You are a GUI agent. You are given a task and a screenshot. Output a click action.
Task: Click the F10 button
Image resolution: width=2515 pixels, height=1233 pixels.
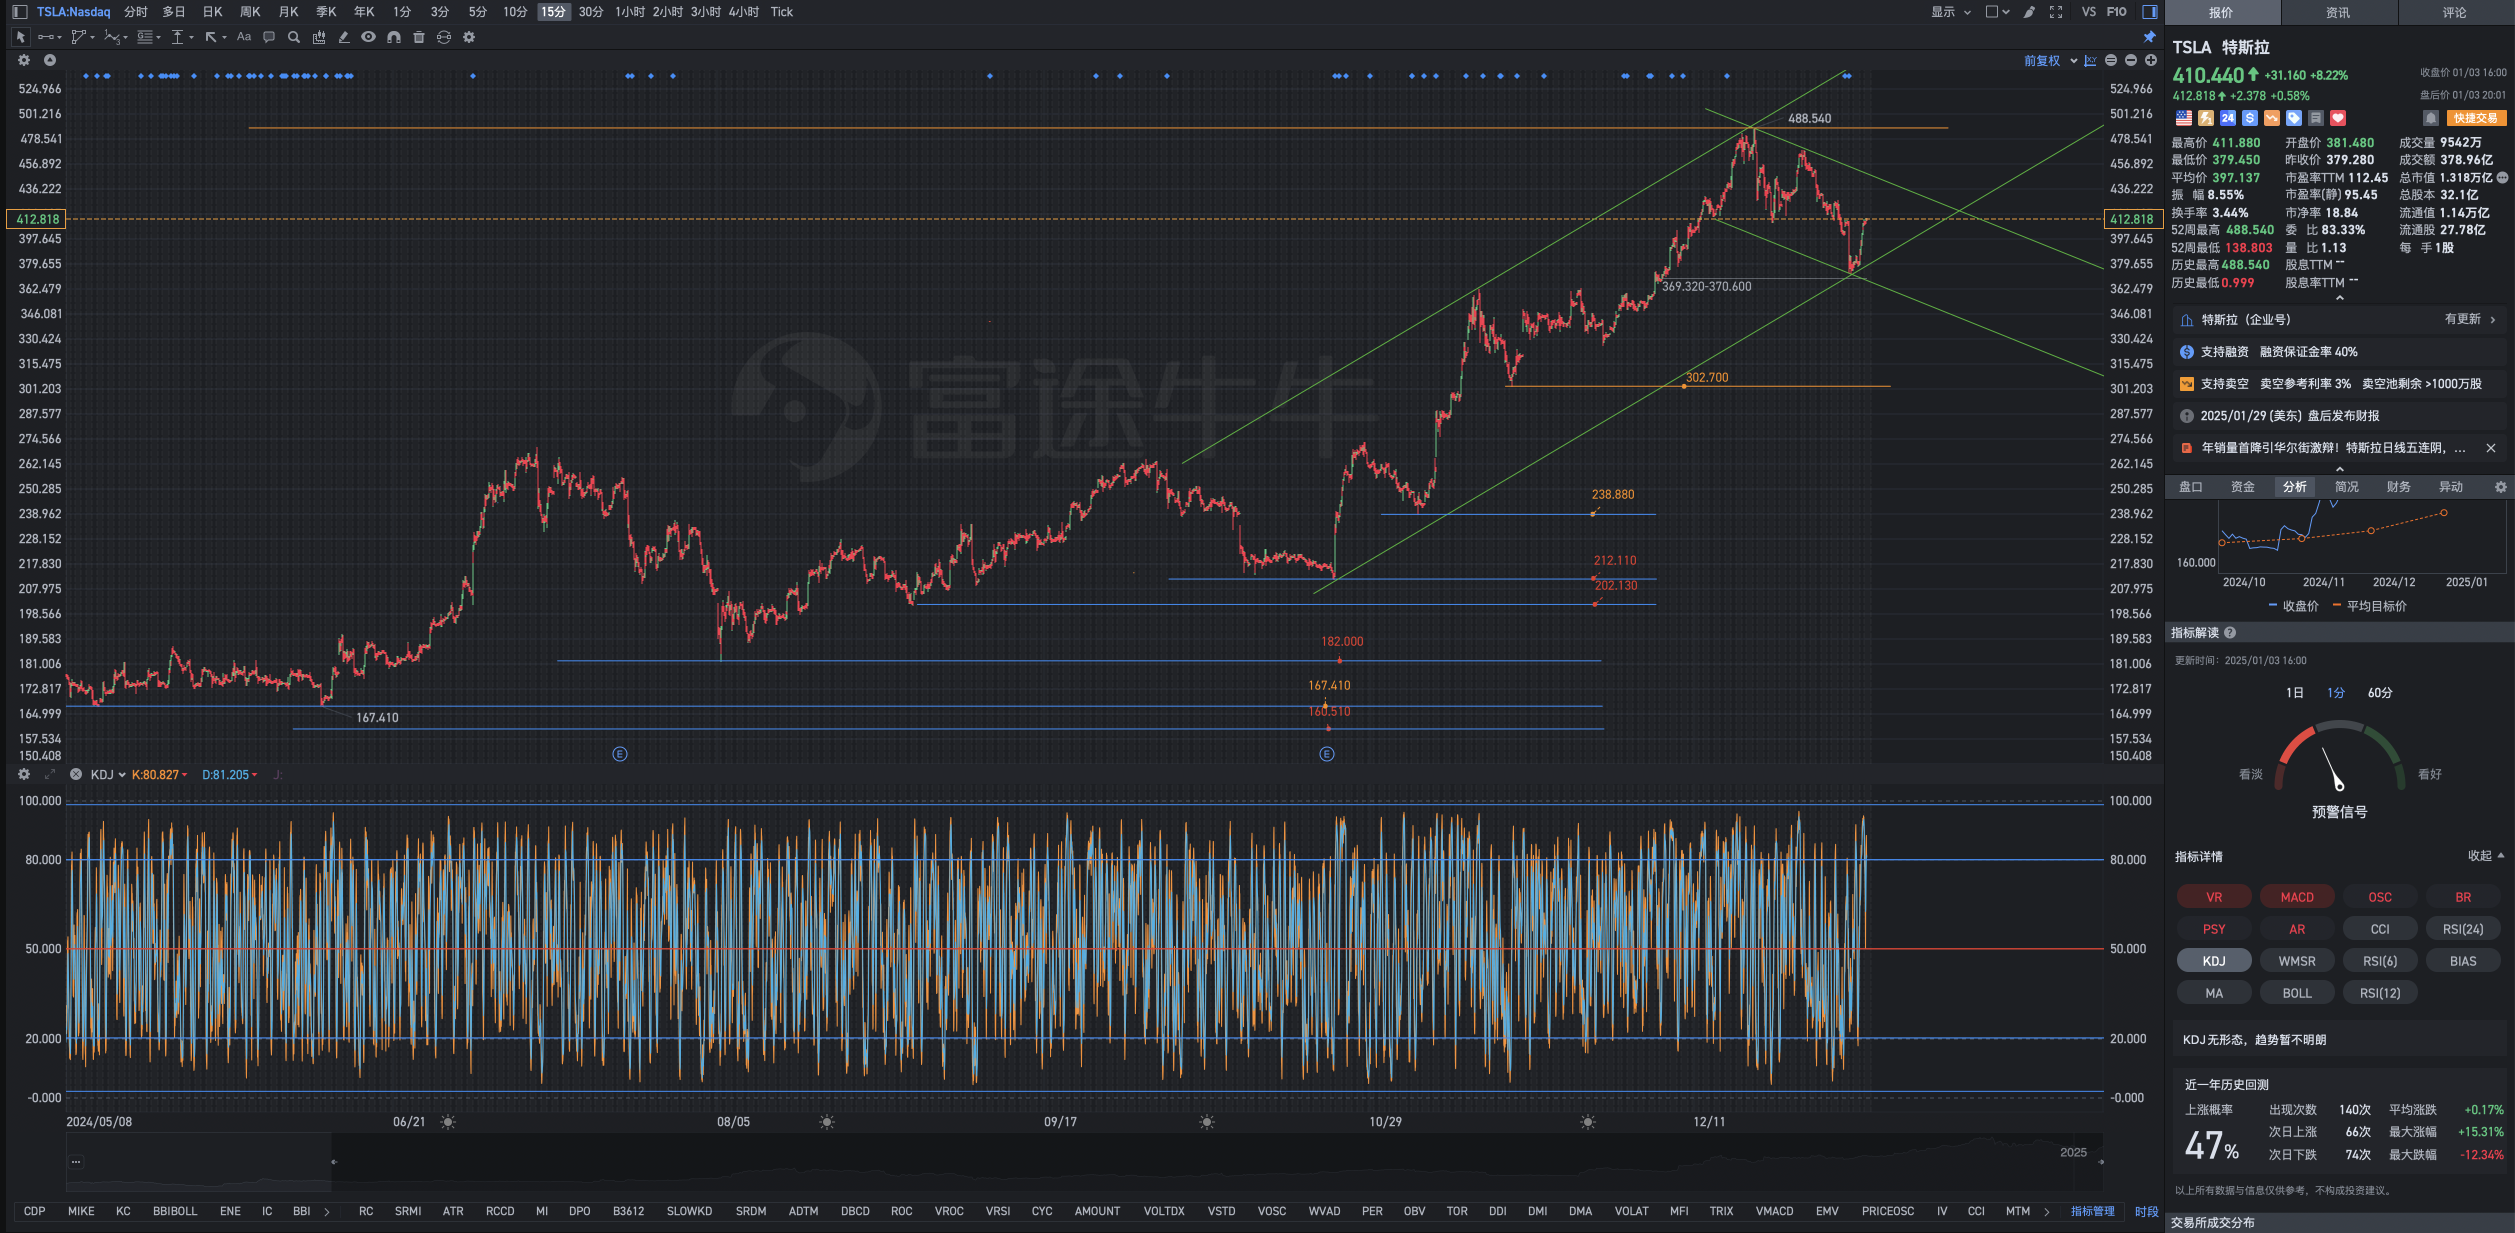[x=2116, y=12]
